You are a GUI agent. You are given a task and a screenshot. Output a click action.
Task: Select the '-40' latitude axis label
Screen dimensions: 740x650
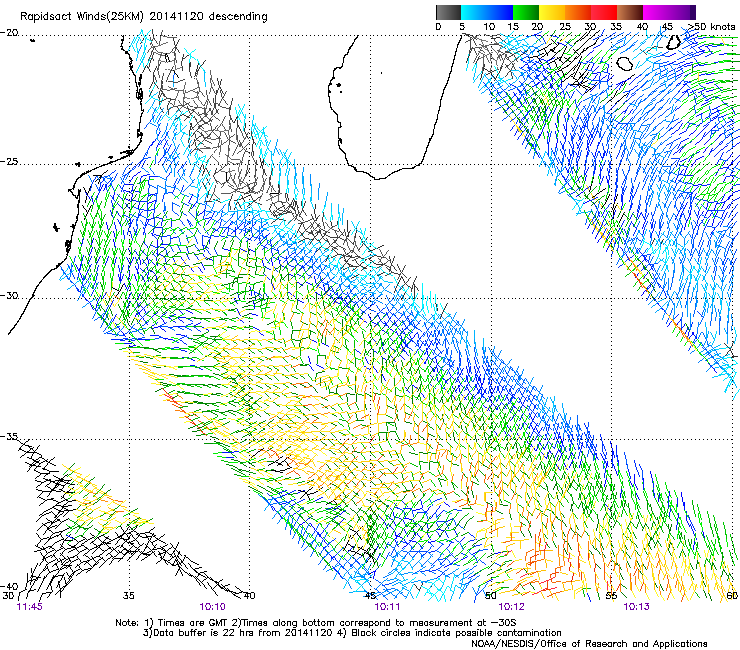[9, 587]
